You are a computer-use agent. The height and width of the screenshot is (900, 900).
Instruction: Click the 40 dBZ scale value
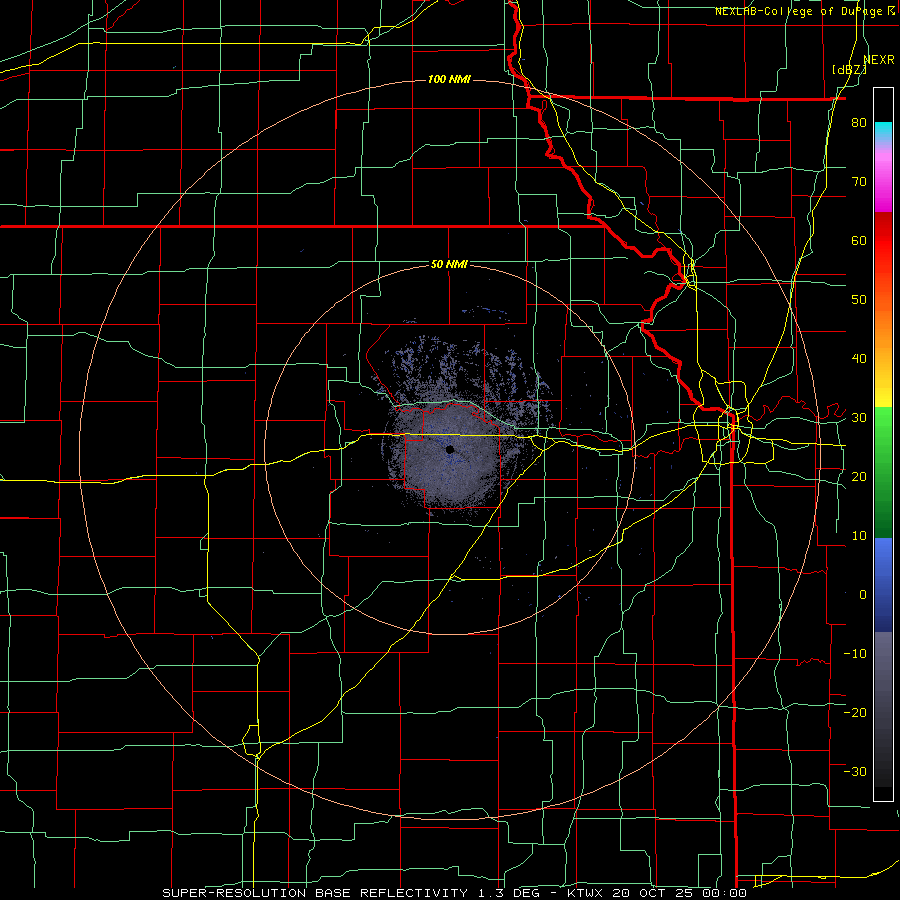859,359
